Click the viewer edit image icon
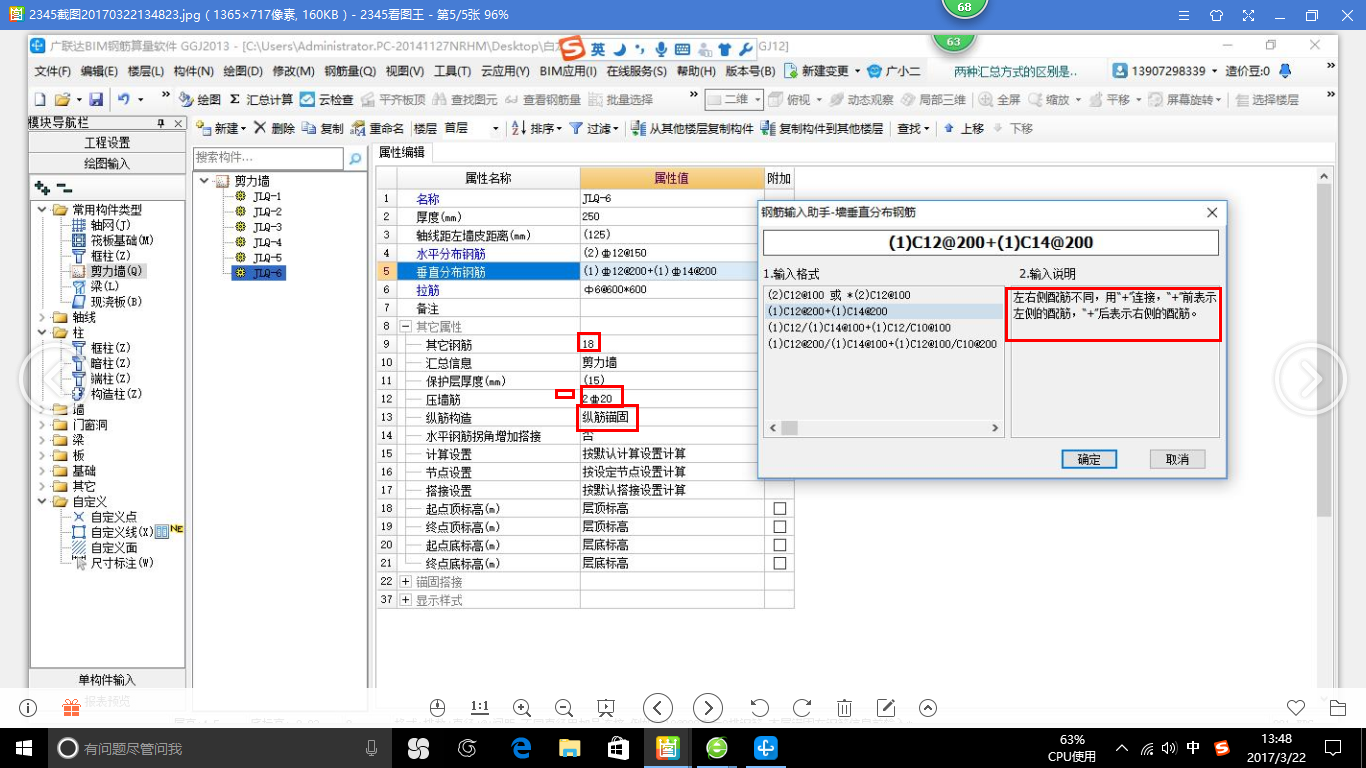This screenshot has height=768, width=1366. (x=886, y=707)
